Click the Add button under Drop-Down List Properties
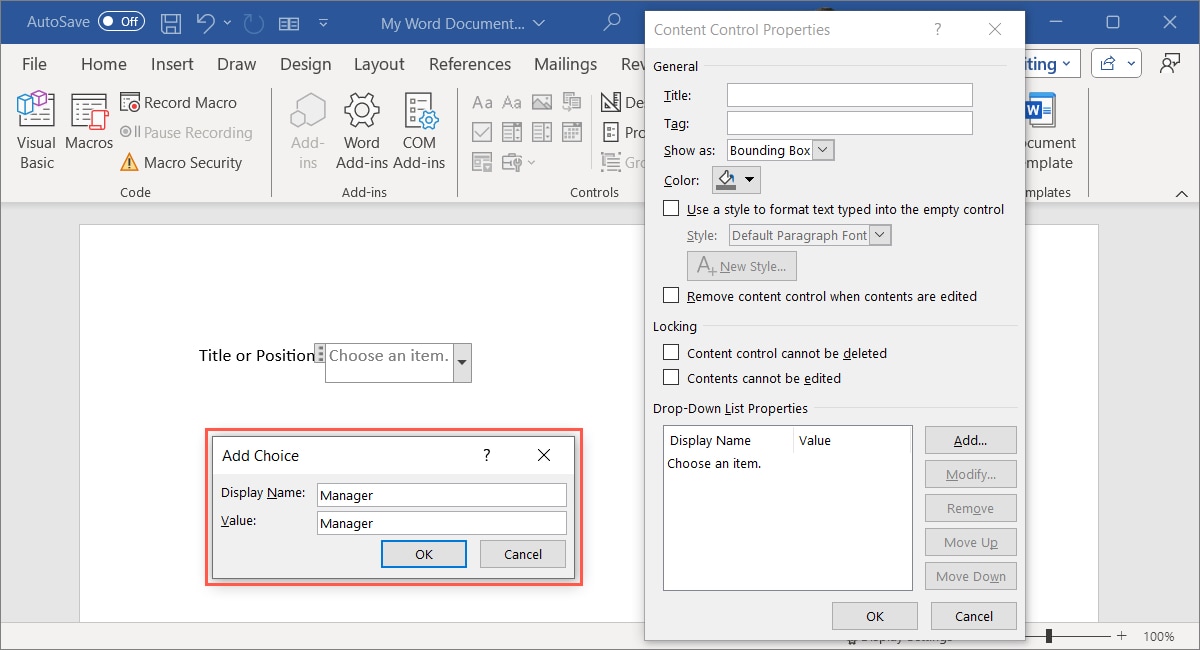The image size is (1200, 650). (970, 439)
